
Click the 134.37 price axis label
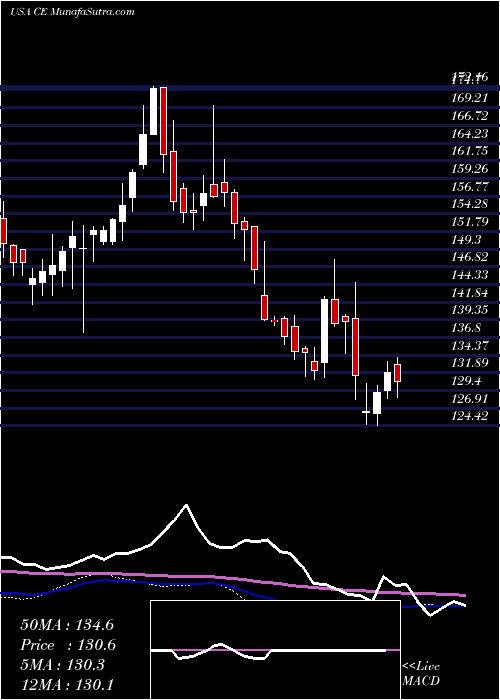(x=471, y=346)
